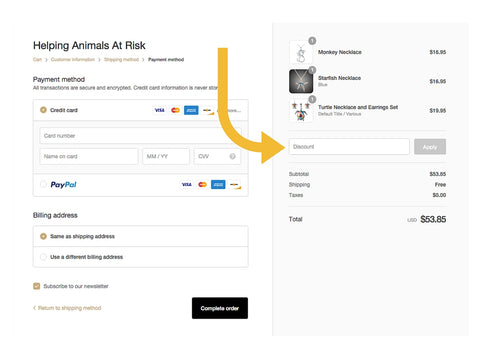Go to Cart breadcrumb

click(x=37, y=60)
